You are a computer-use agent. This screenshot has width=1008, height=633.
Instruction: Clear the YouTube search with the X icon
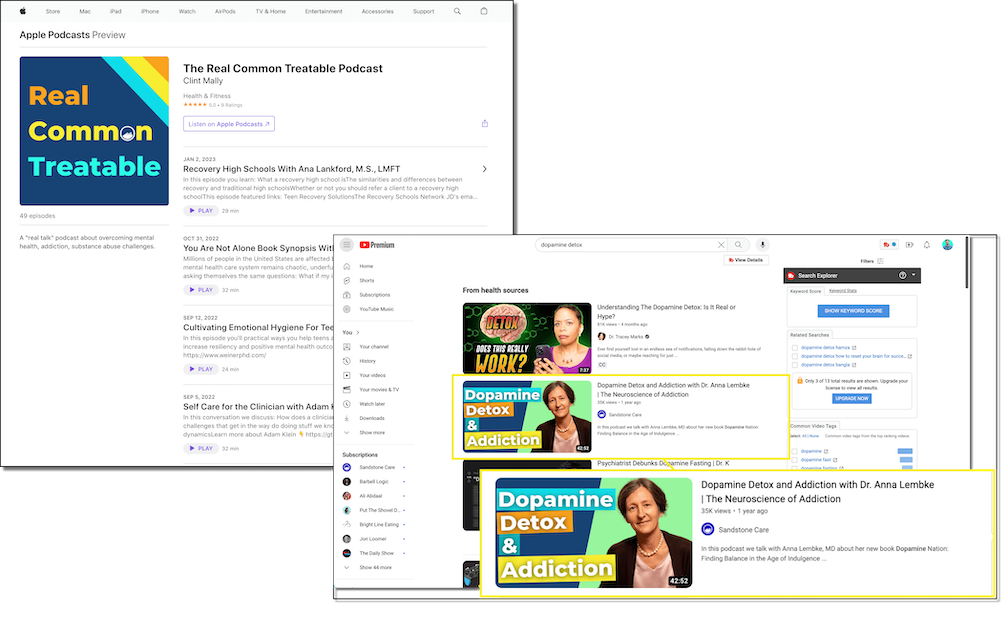pos(721,245)
